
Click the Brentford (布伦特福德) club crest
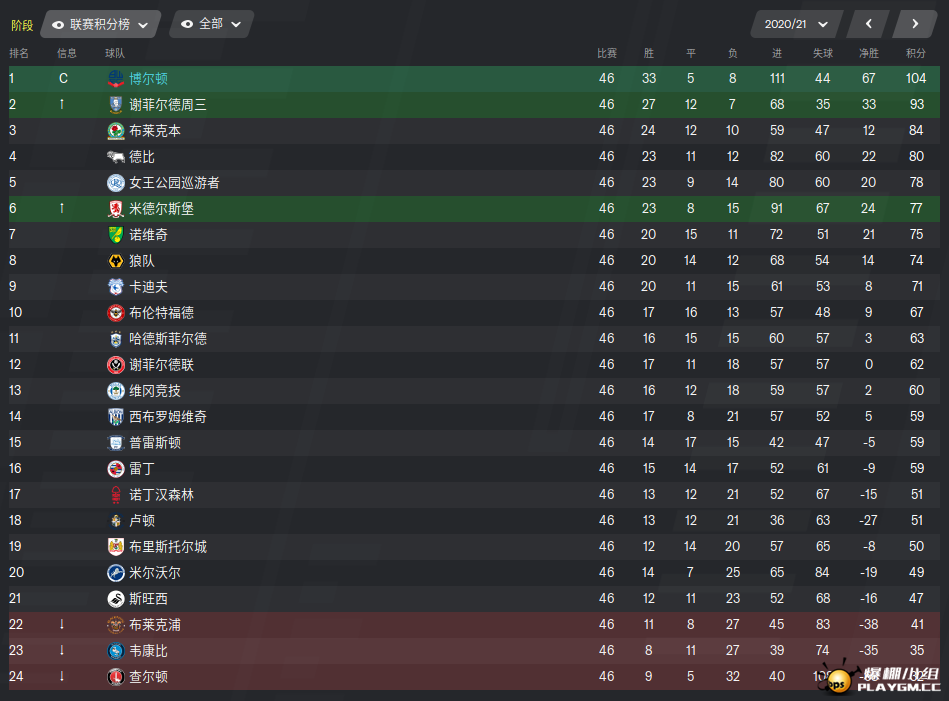click(116, 312)
